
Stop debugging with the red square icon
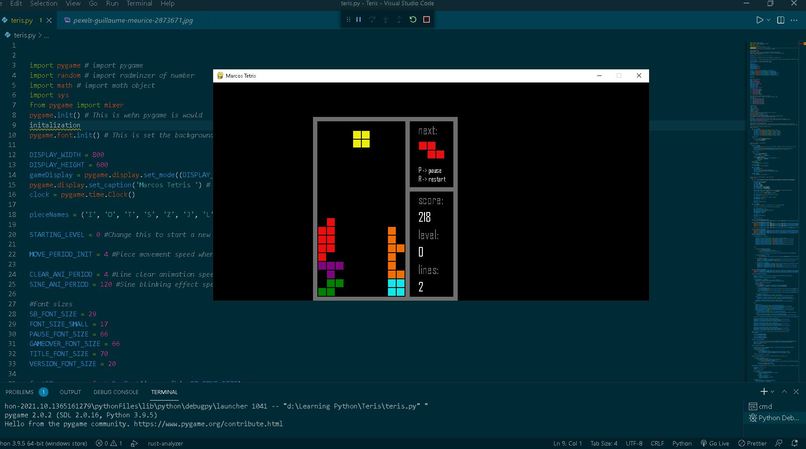pos(426,20)
